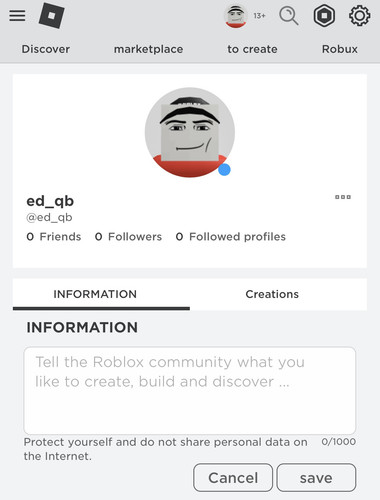
Task: Open the Robux nav link
Action: tap(340, 49)
